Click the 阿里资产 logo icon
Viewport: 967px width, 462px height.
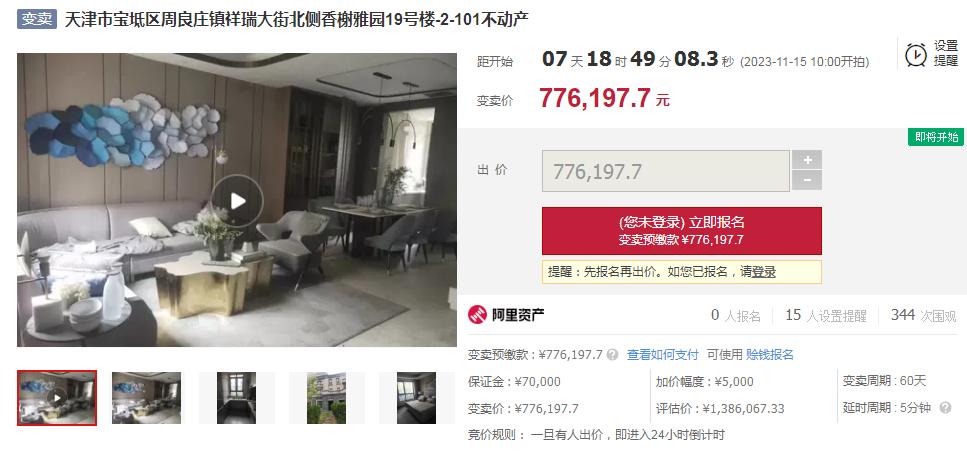pyautogui.click(x=477, y=315)
